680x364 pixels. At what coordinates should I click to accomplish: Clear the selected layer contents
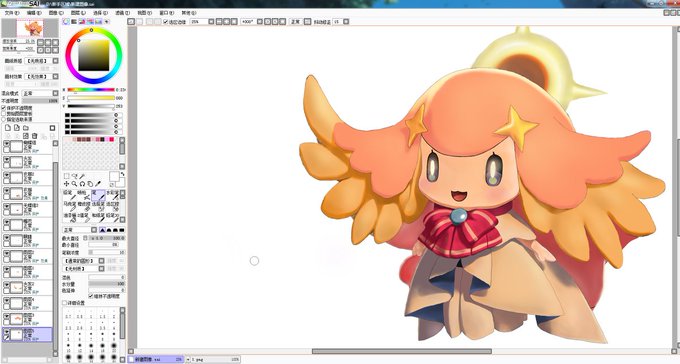coord(26,136)
